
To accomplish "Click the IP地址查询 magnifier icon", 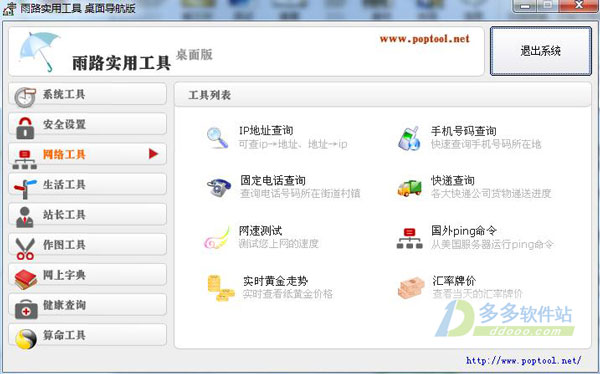I will point(217,138).
